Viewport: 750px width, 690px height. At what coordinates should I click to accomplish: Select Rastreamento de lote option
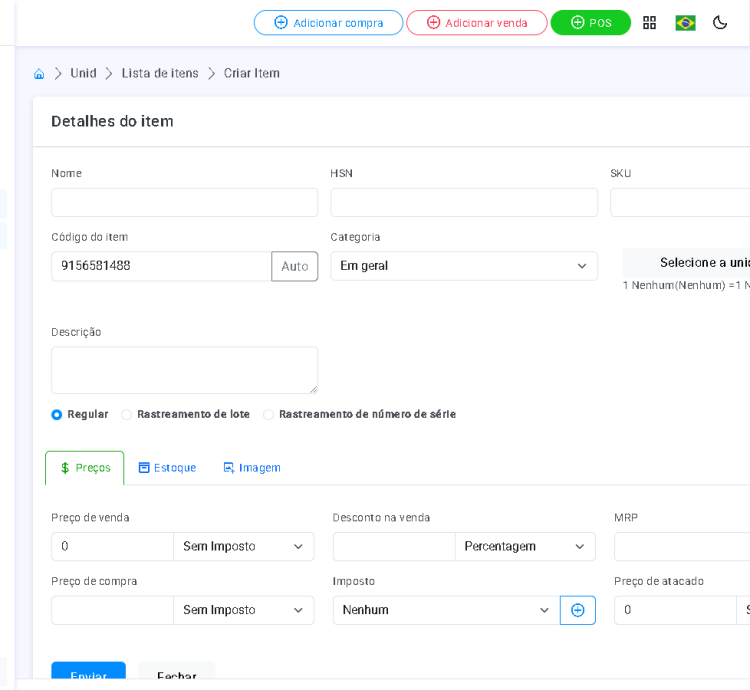[x=127, y=415]
